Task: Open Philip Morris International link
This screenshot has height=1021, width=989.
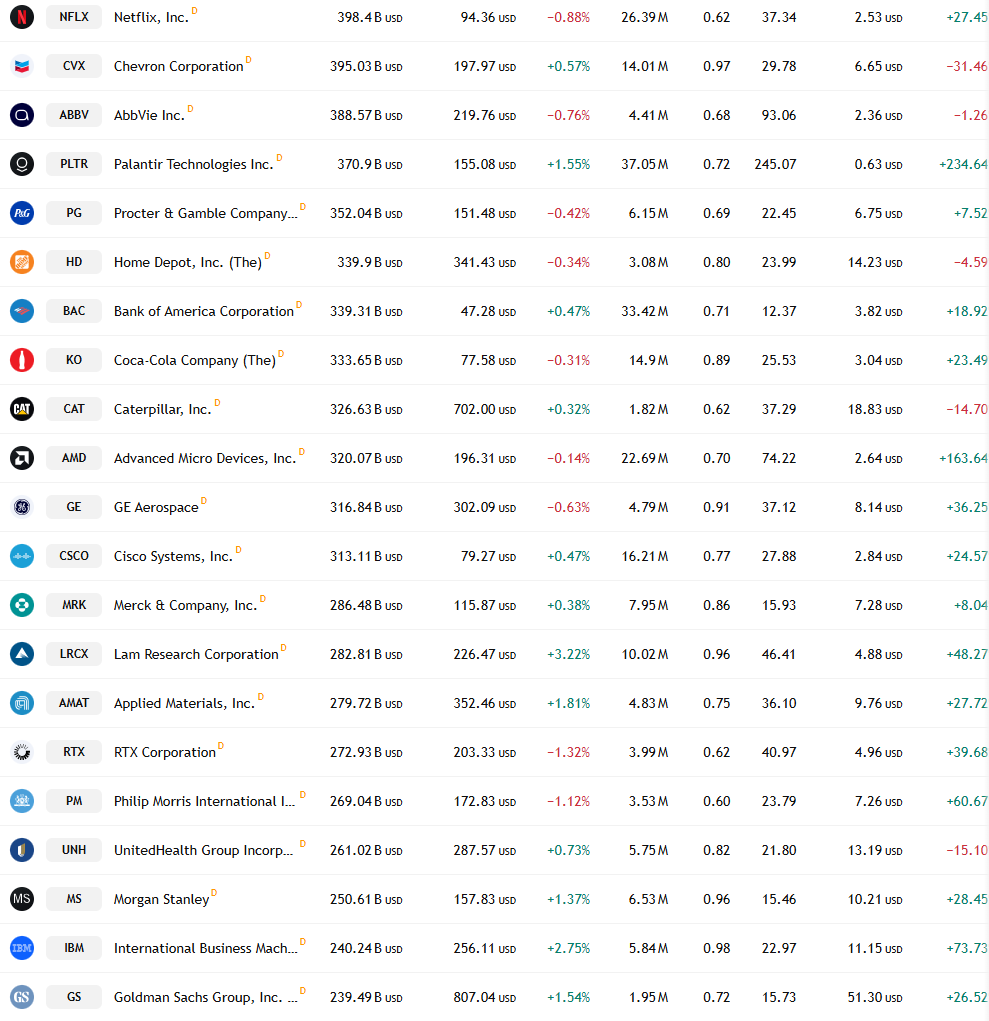Action: [x=204, y=802]
